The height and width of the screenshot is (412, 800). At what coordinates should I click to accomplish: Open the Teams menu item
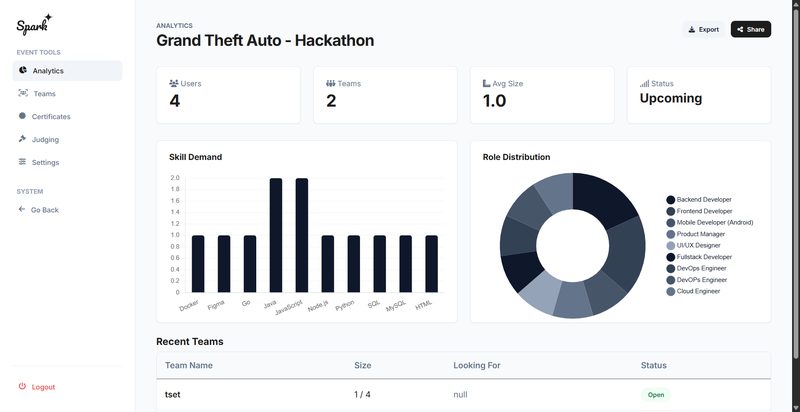point(44,93)
